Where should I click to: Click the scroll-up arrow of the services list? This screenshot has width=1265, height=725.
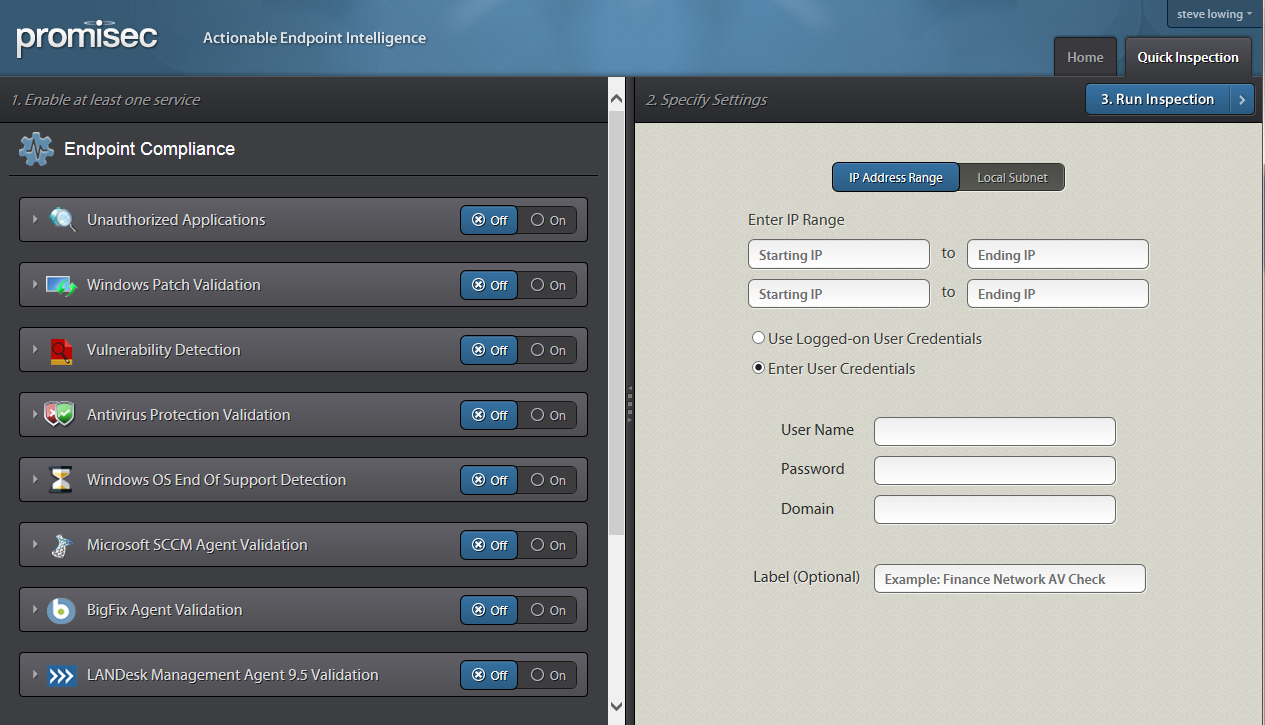tap(616, 98)
